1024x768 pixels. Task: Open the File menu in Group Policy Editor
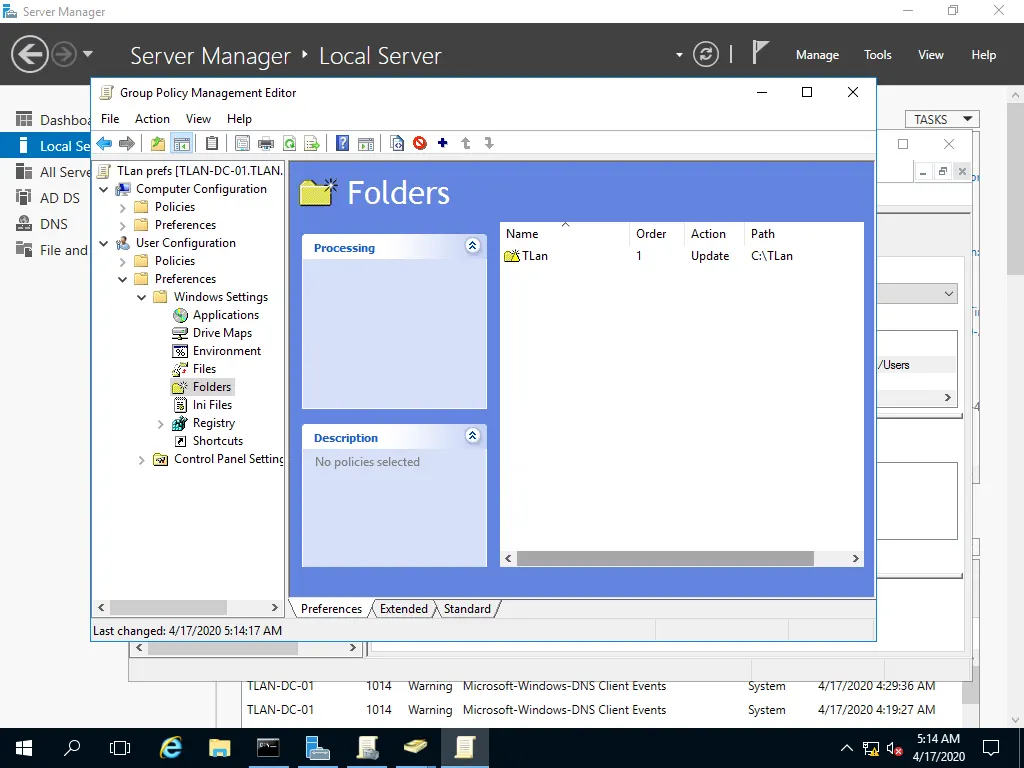(110, 119)
